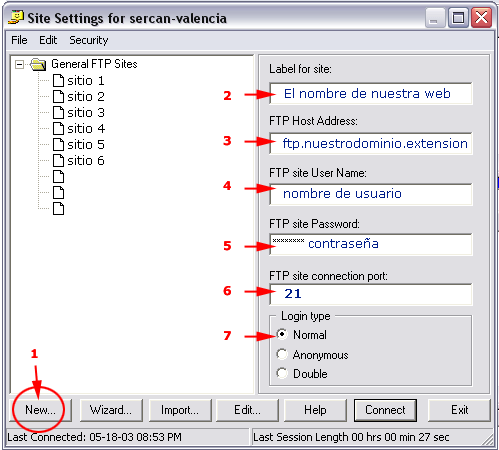The height and width of the screenshot is (450, 499).
Task: Click the sitio 5 page icon
Action: (x=58, y=145)
